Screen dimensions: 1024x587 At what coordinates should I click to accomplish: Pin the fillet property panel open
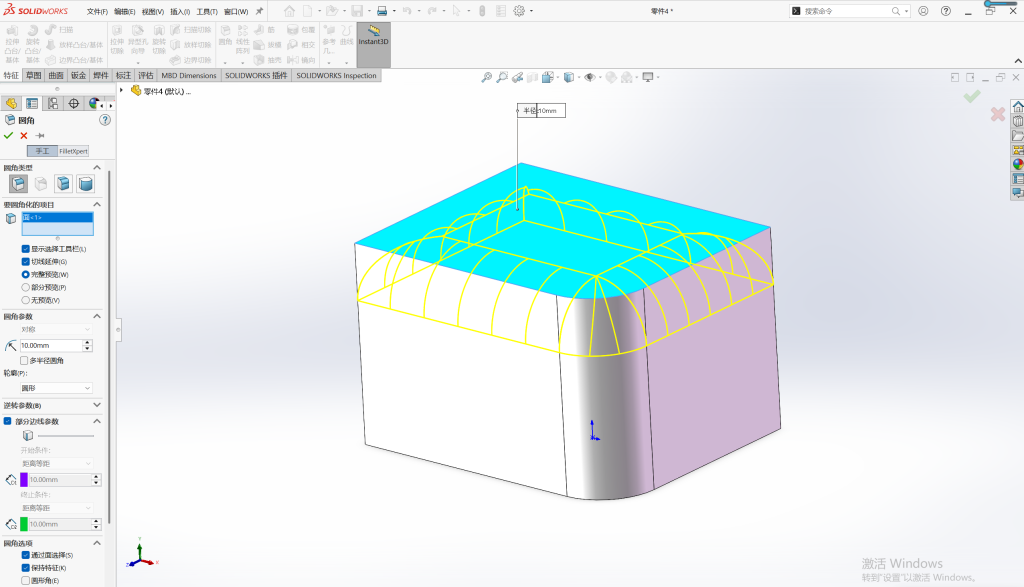click(40, 136)
